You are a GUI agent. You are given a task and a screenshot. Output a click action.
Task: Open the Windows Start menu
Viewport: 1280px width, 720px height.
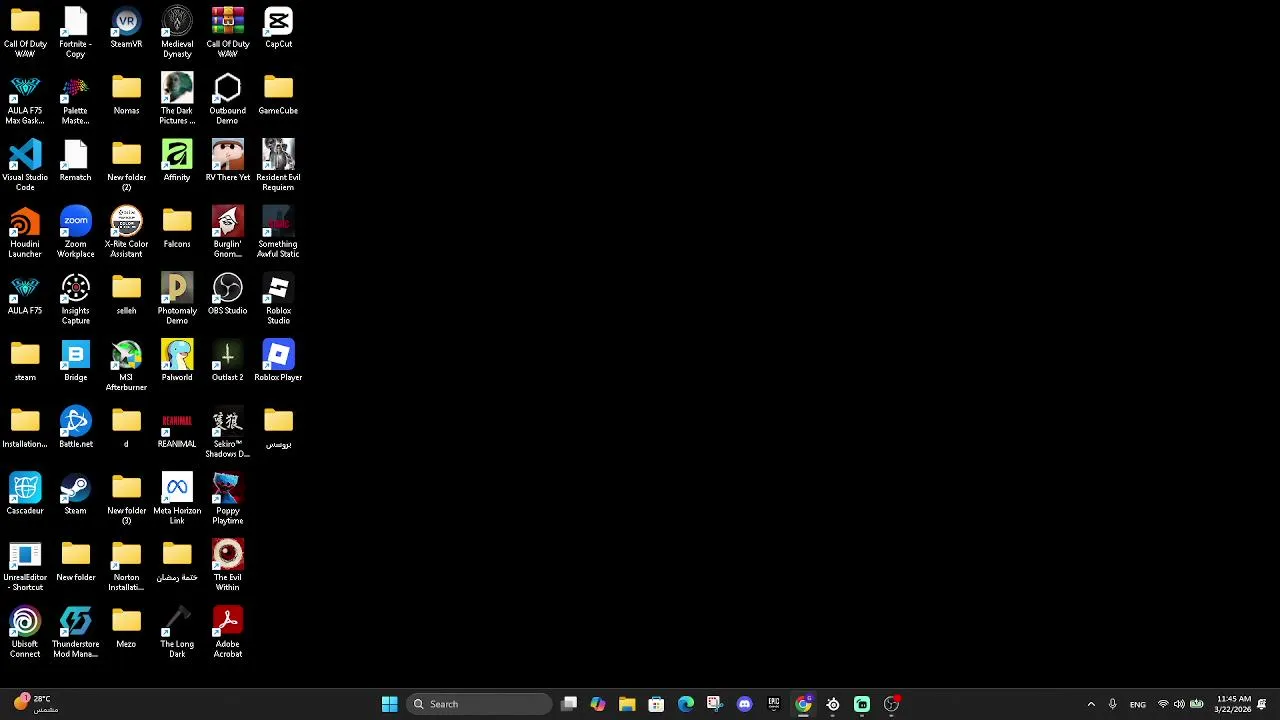click(389, 704)
